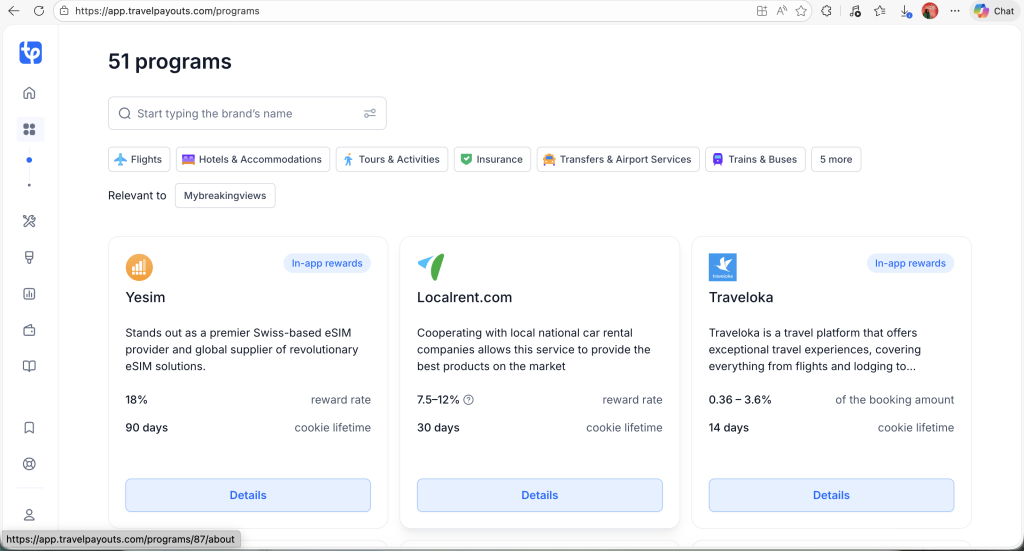Click the 30 days cookie lifetime value

[x=438, y=428]
